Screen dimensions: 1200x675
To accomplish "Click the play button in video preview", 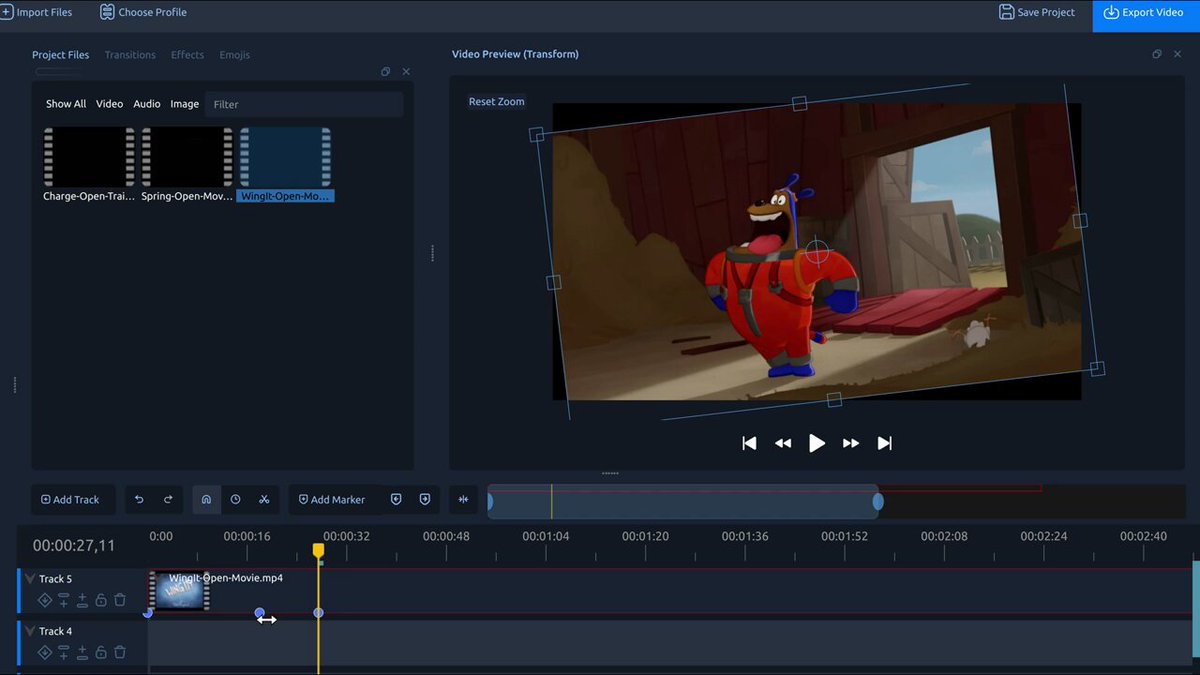I will [x=817, y=443].
